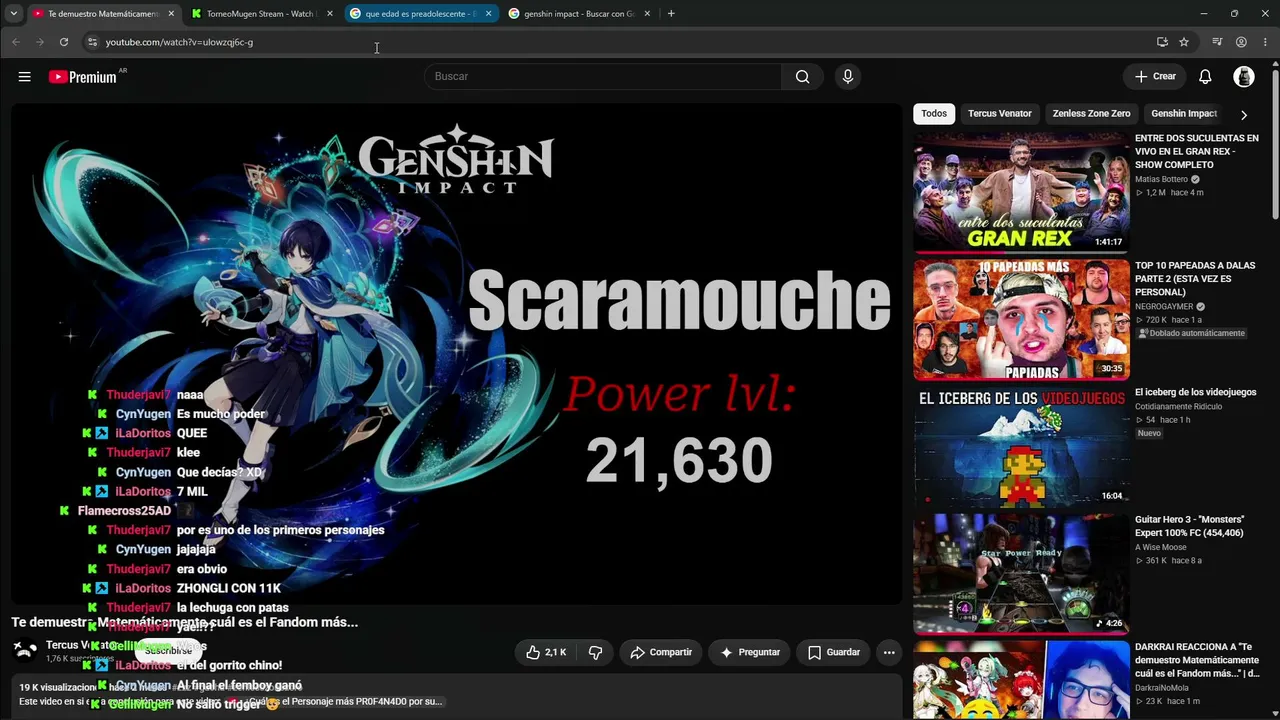This screenshot has width=1280, height=720.
Task: View site information icon in address bar
Action: tap(92, 42)
